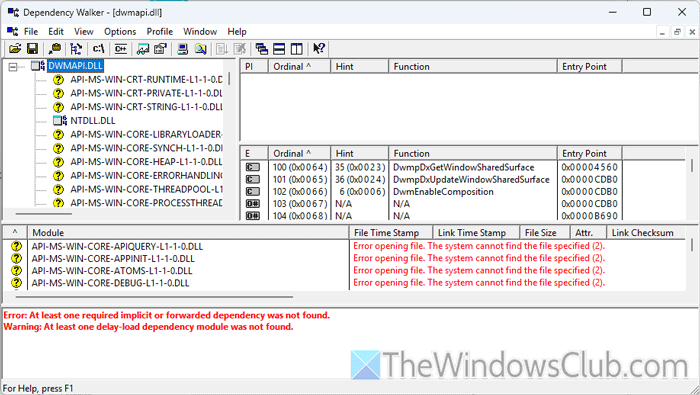Close the inner dwmapi.dll document window
Screen dimensions: 700x395
tap(692, 32)
